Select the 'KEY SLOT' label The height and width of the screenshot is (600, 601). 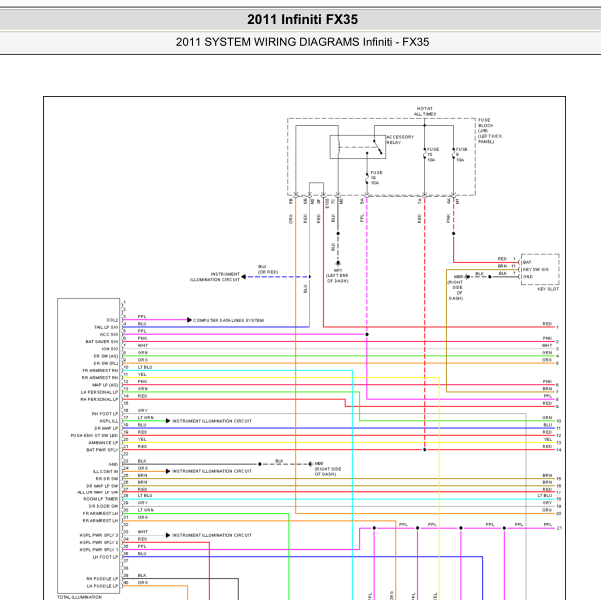[548, 289]
